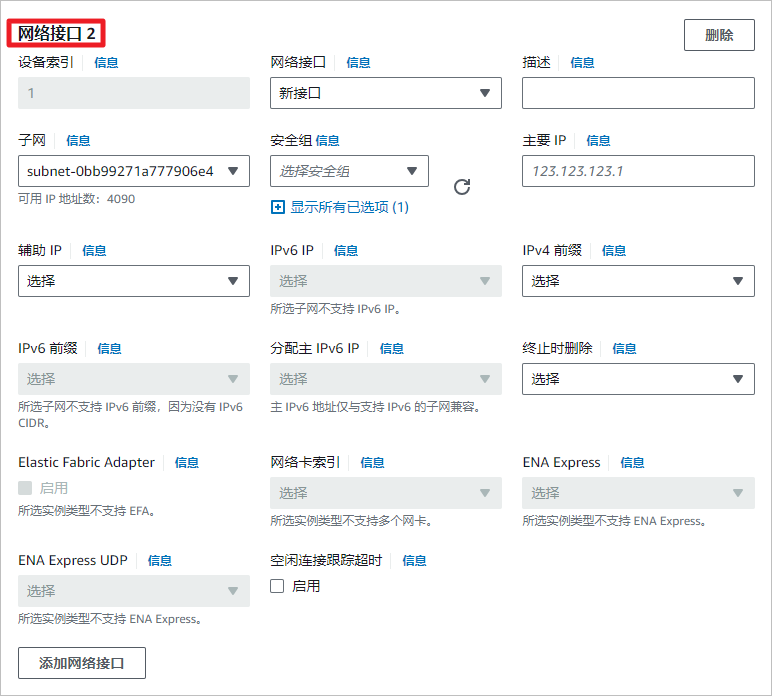The width and height of the screenshot is (772, 696).
Task: Click the refresh security groups icon
Action: (x=462, y=187)
